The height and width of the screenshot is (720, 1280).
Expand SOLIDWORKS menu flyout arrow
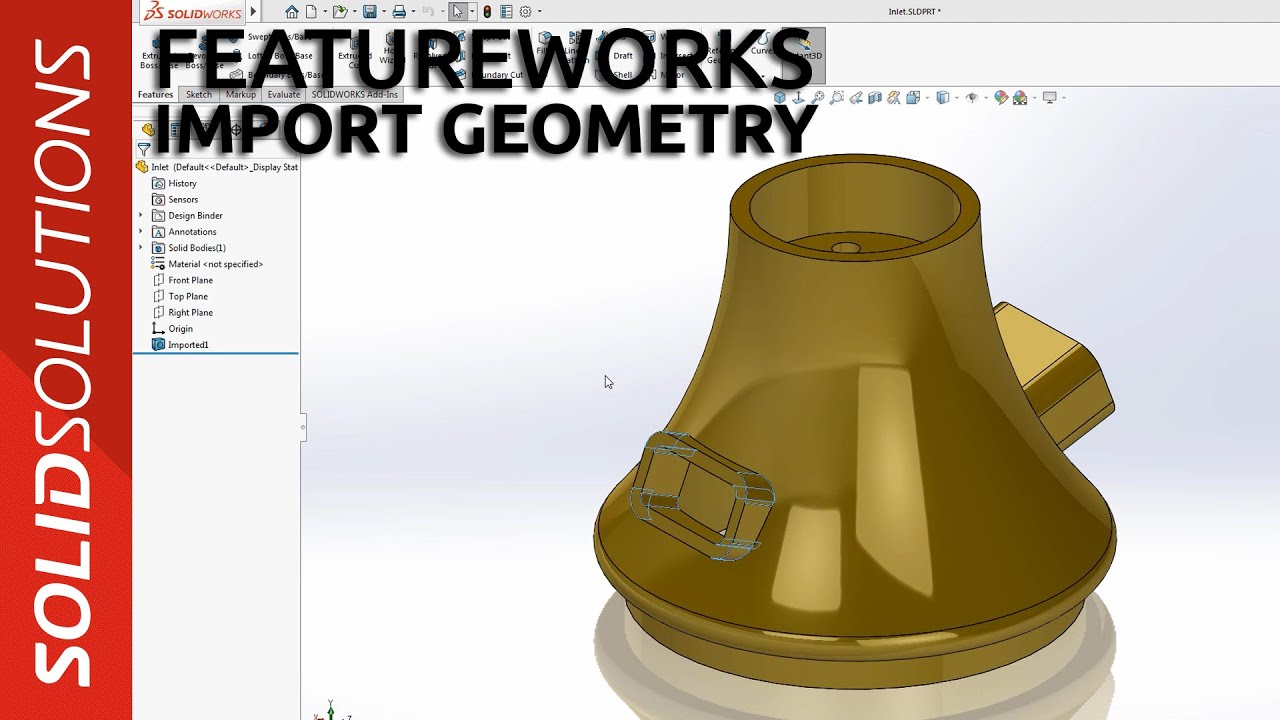[253, 12]
